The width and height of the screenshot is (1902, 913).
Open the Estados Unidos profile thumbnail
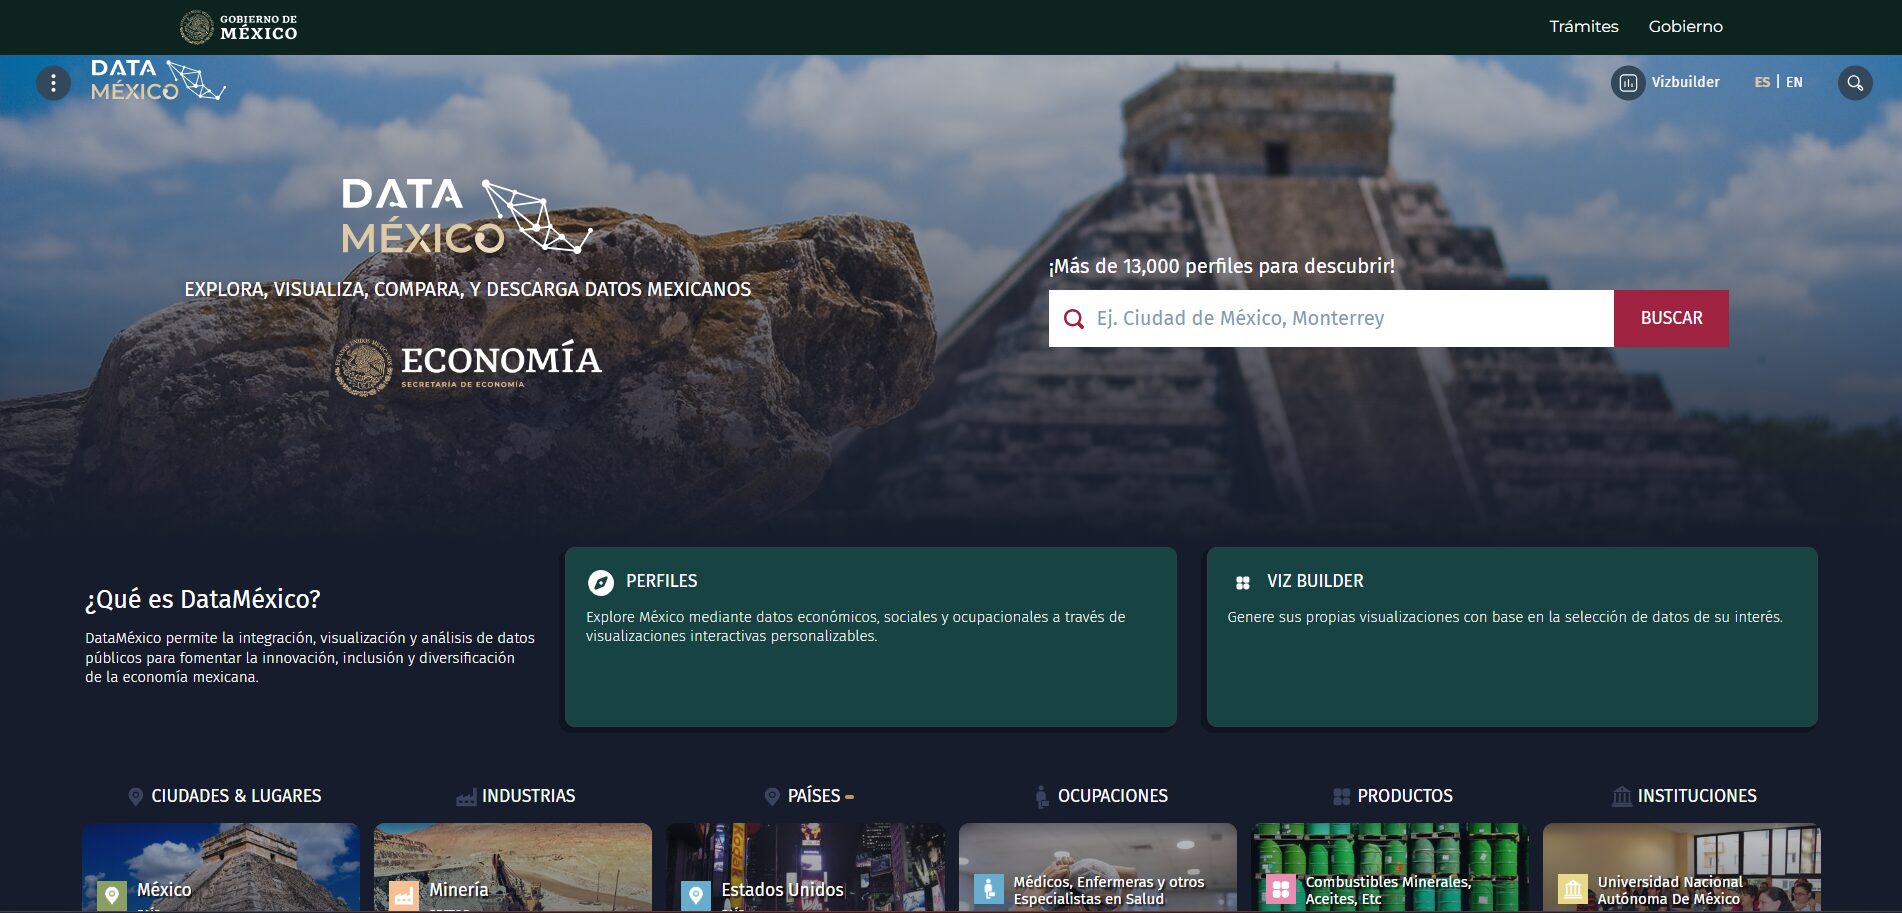coord(805,868)
